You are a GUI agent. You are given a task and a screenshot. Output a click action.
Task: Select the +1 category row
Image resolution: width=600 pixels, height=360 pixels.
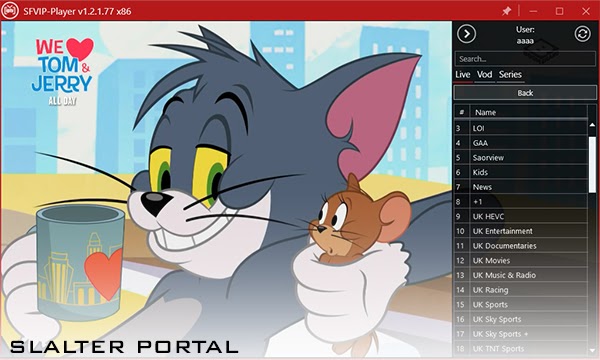coord(521,202)
